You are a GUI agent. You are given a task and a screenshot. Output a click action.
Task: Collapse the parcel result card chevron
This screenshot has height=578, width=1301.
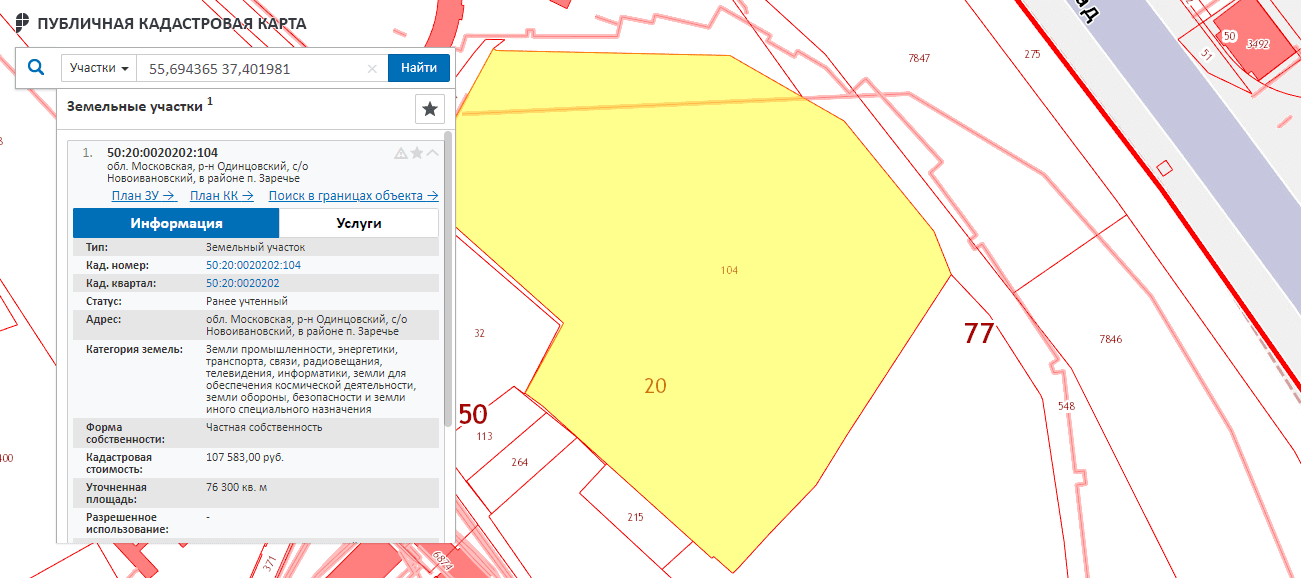[433, 153]
